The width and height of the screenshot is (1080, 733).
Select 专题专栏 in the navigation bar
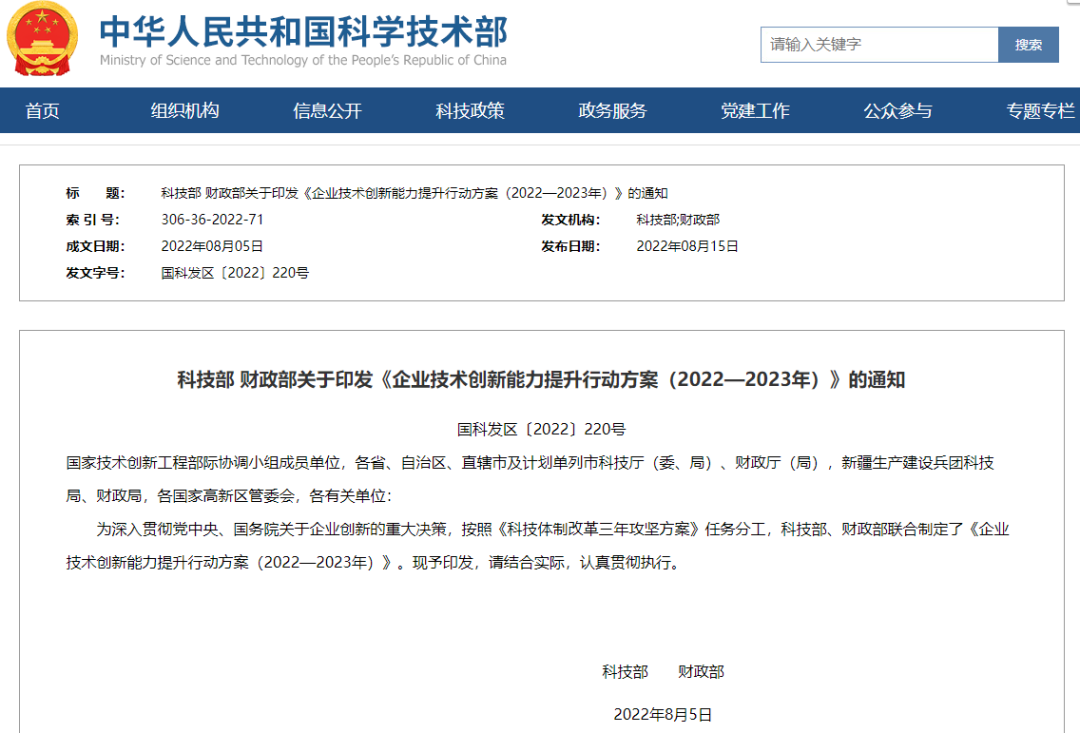click(x=1040, y=111)
